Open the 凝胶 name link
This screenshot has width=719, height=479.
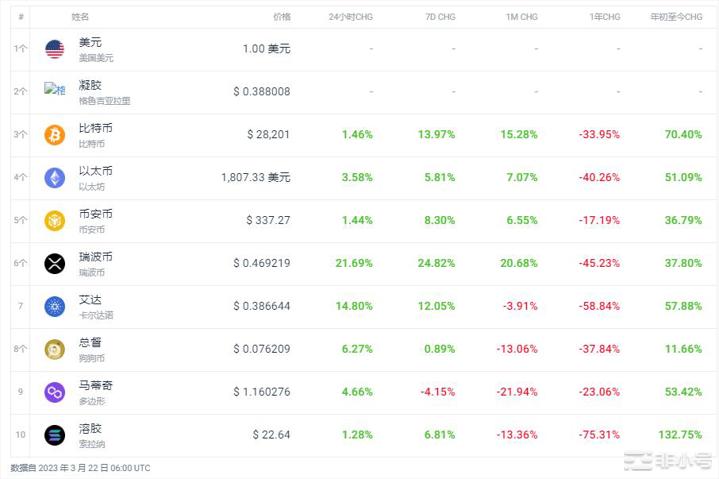[x=90, y=85]
